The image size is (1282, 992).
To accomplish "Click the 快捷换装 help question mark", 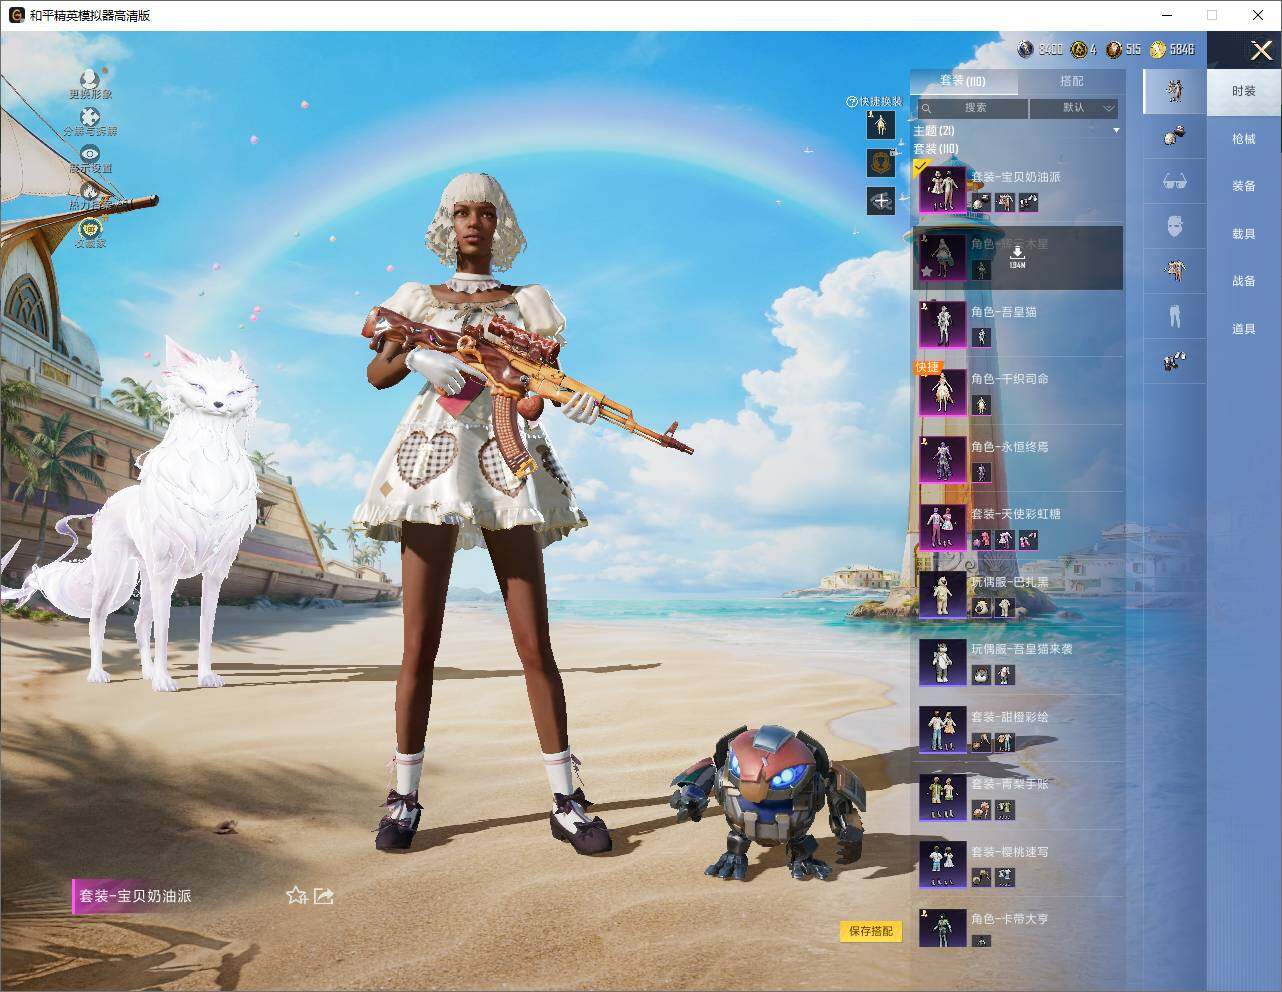I will pos(852,102).
